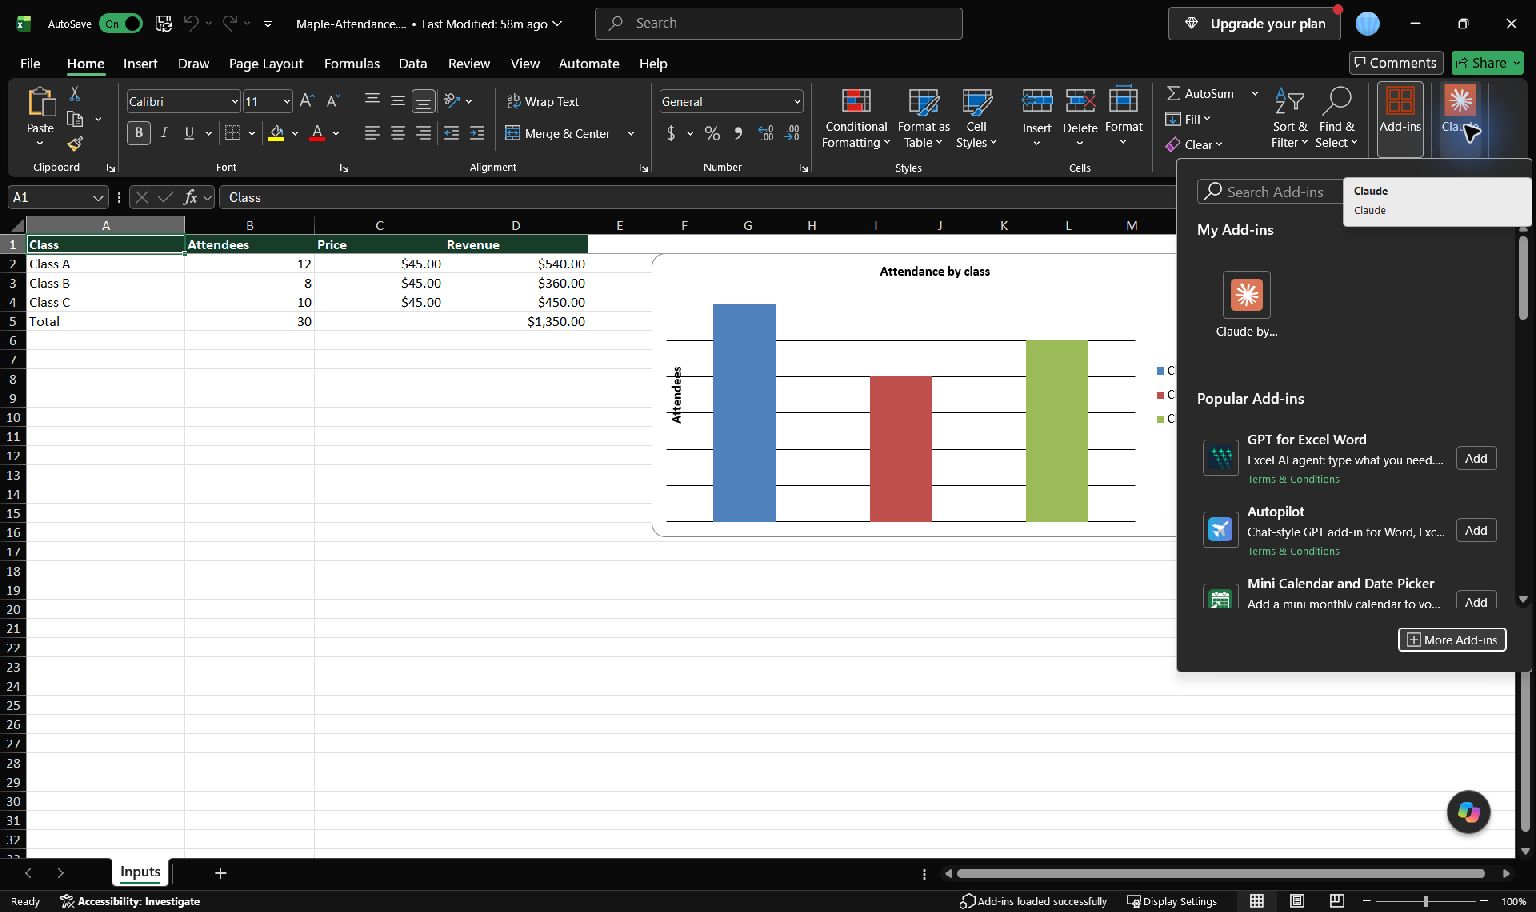This screenshot has height=912, width=1536.
Task: Apply align left to cells
Action: point(372,133)
